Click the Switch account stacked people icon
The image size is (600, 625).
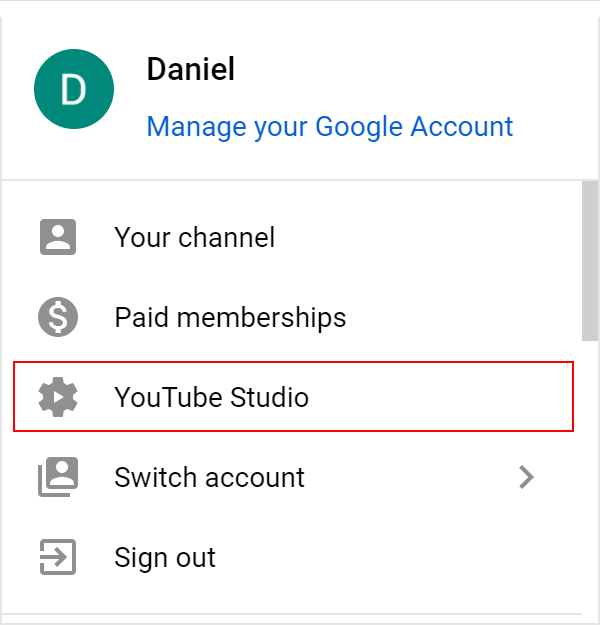click(x=58, y=477)
